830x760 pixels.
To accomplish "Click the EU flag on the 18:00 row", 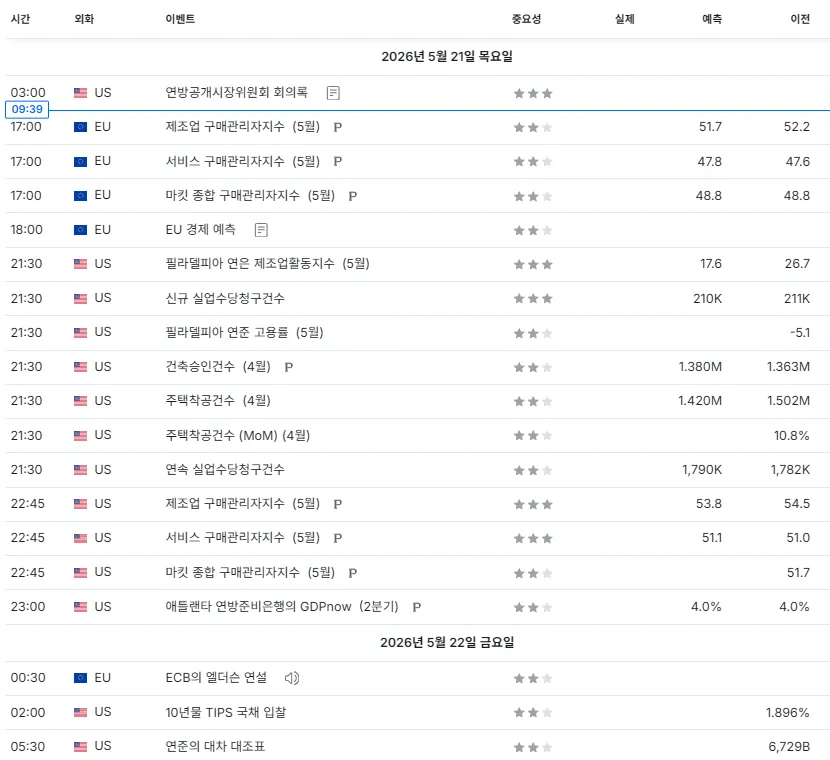I will click(80, 230).
